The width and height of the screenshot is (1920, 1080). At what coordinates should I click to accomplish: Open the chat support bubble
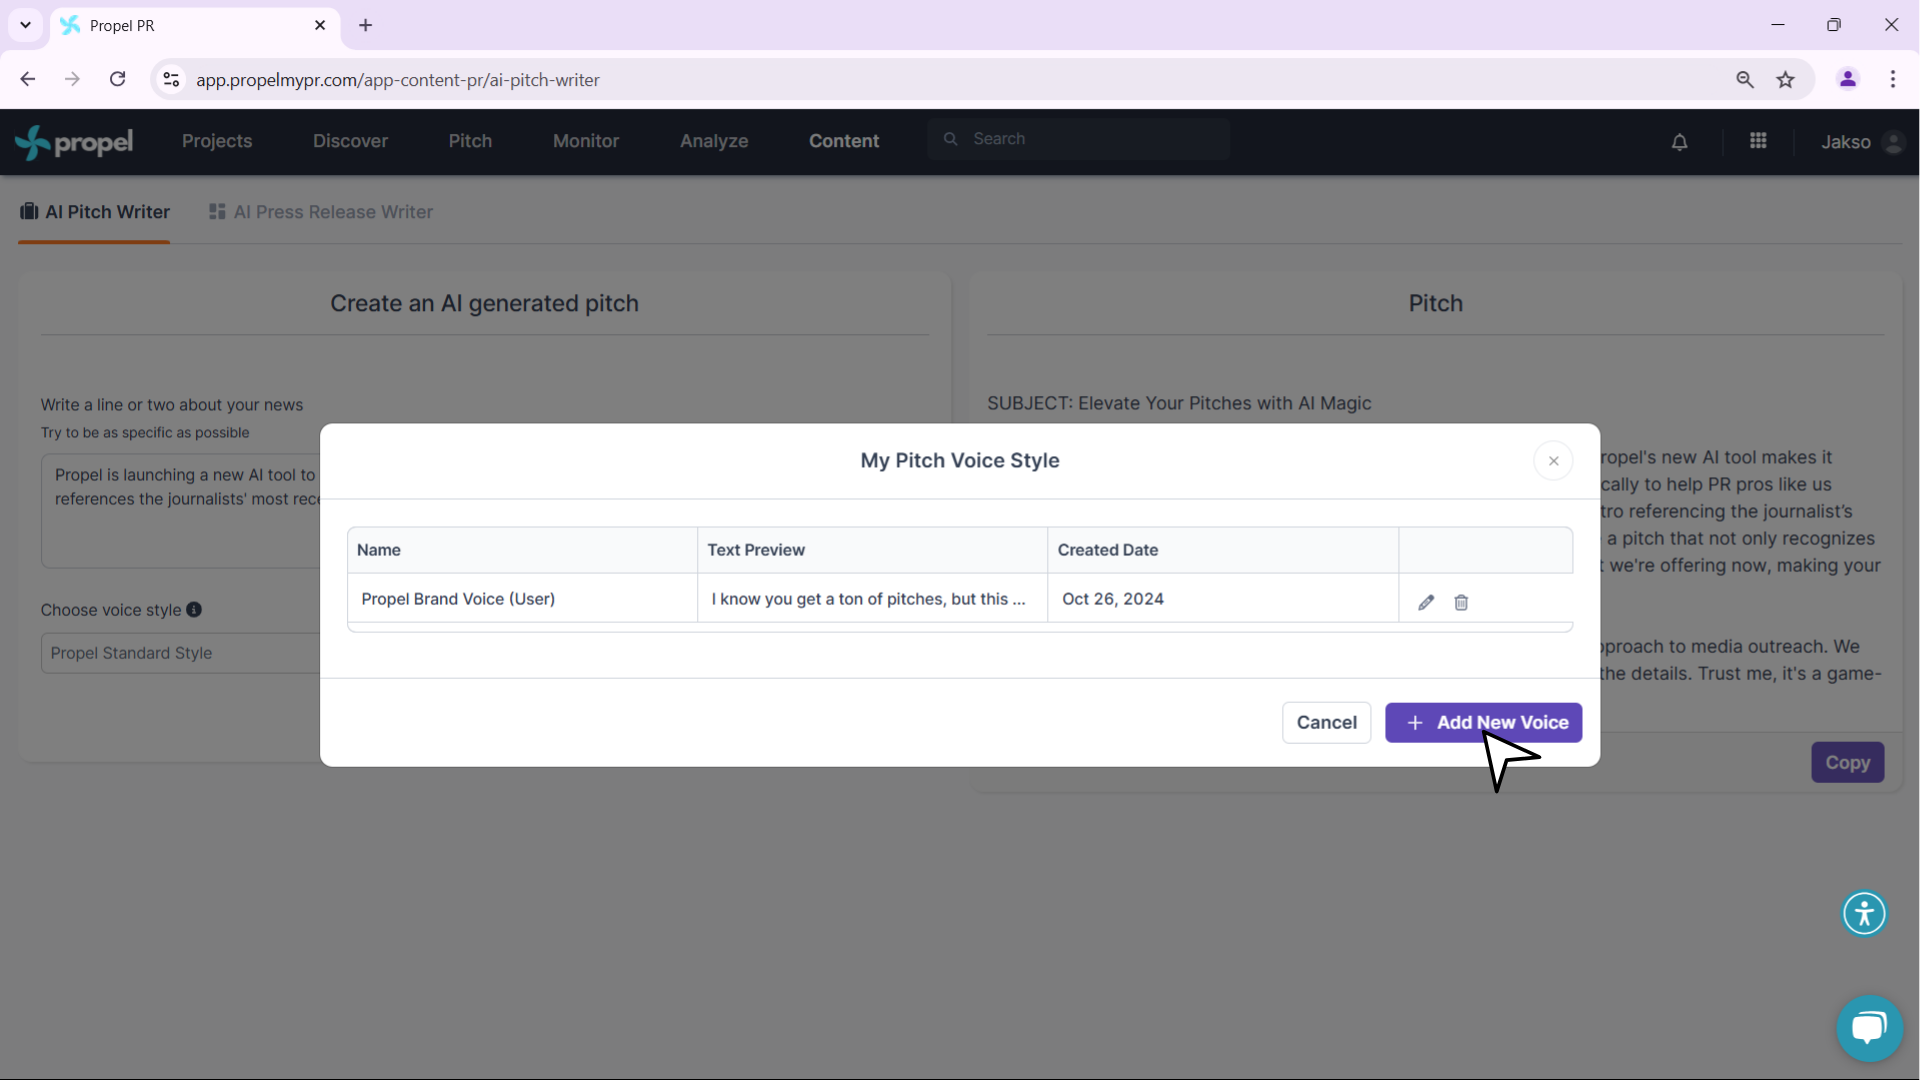coord(1868,1028)
